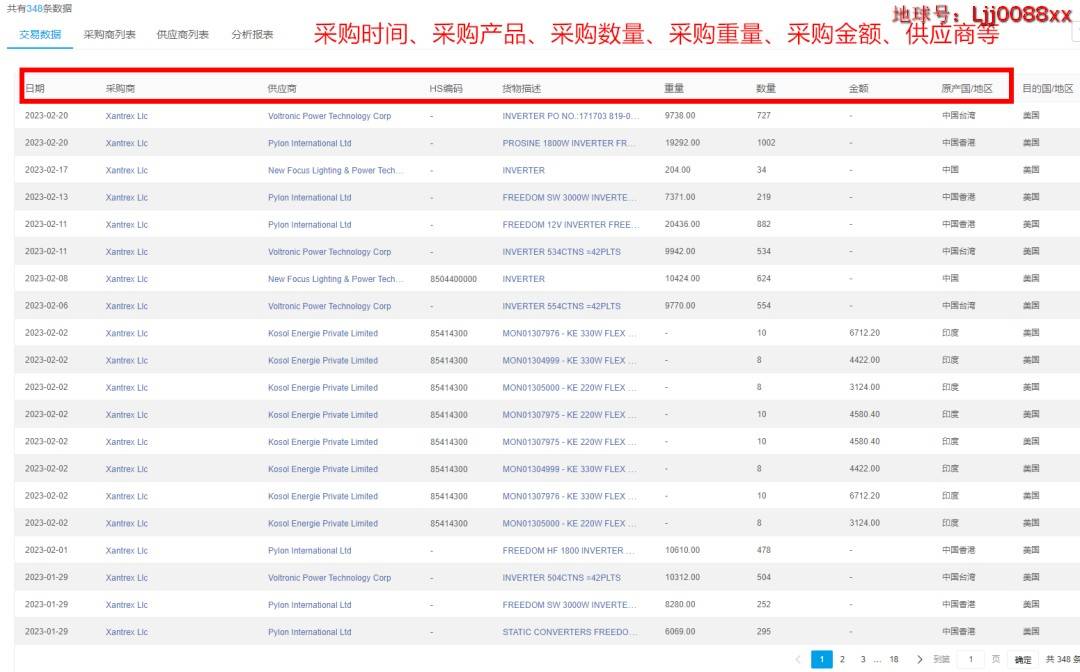
Task: Go to the previous page arrow
Action: pos(798,660)
